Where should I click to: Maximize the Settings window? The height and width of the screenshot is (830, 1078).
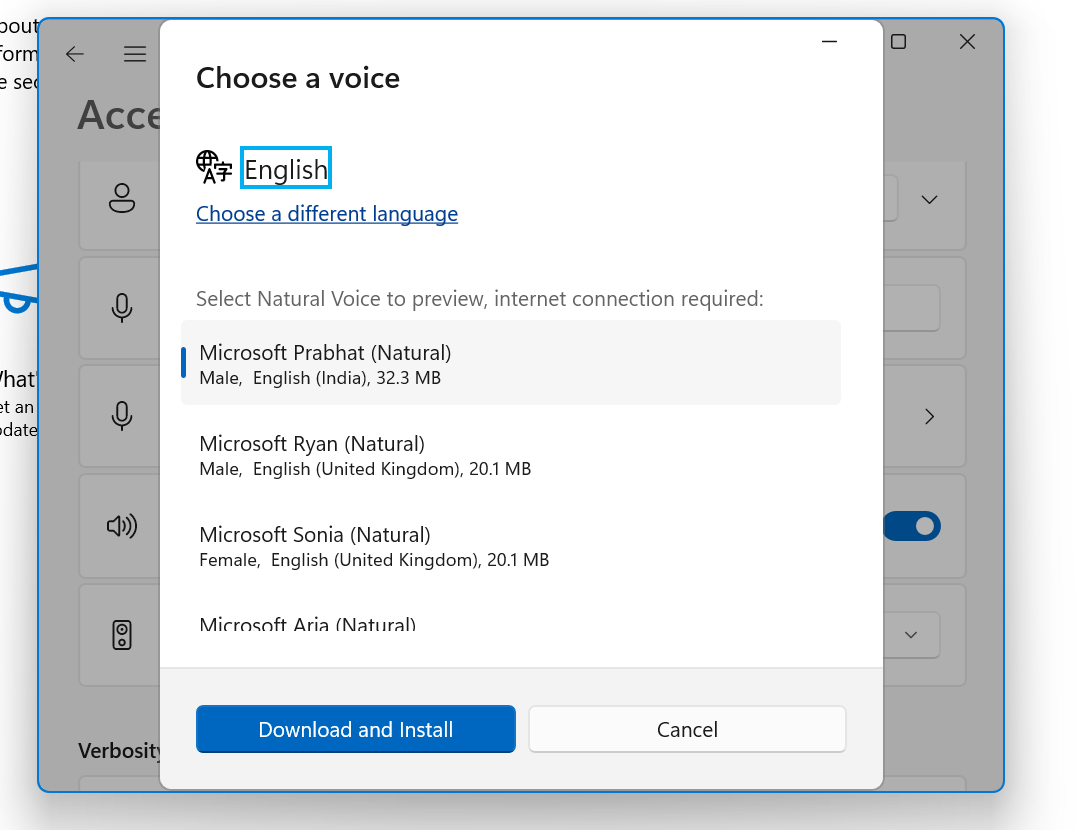pos(899,42)
